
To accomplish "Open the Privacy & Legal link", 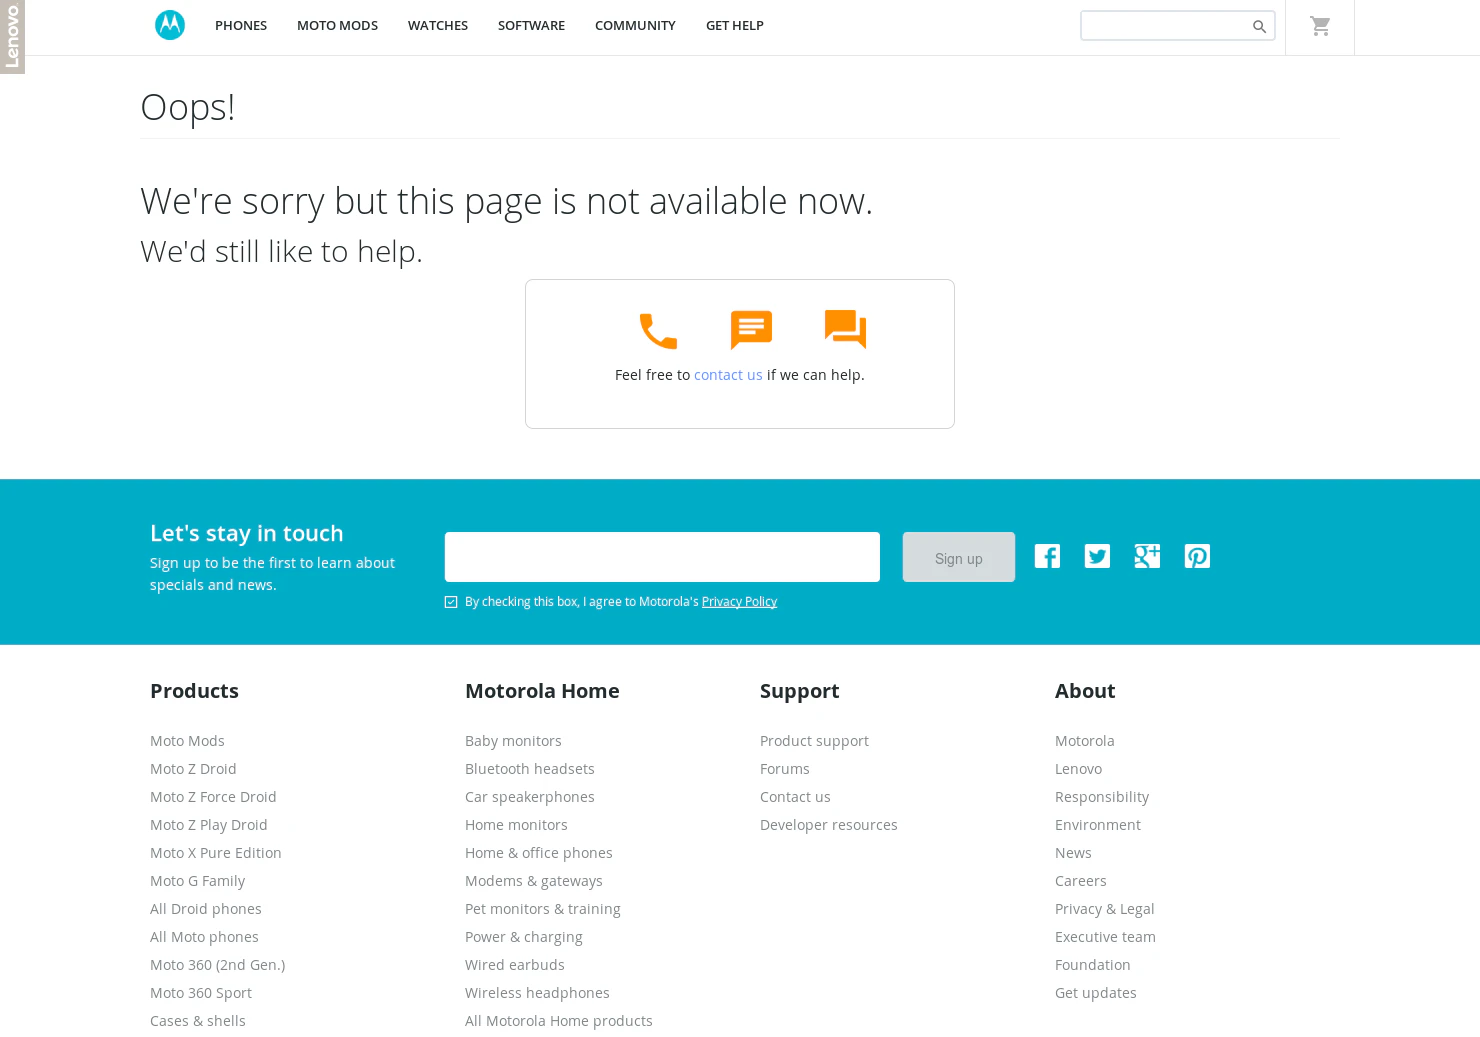I will (x=1105, y=909).
